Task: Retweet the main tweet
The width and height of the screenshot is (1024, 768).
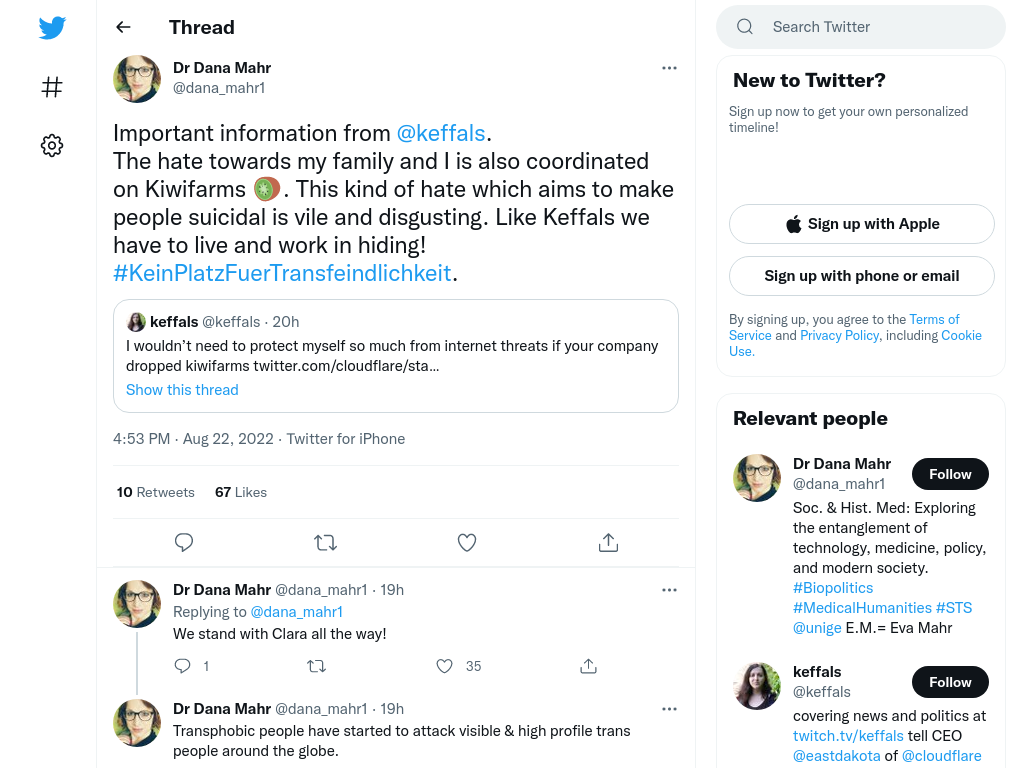Action: (x=325, y=543)
